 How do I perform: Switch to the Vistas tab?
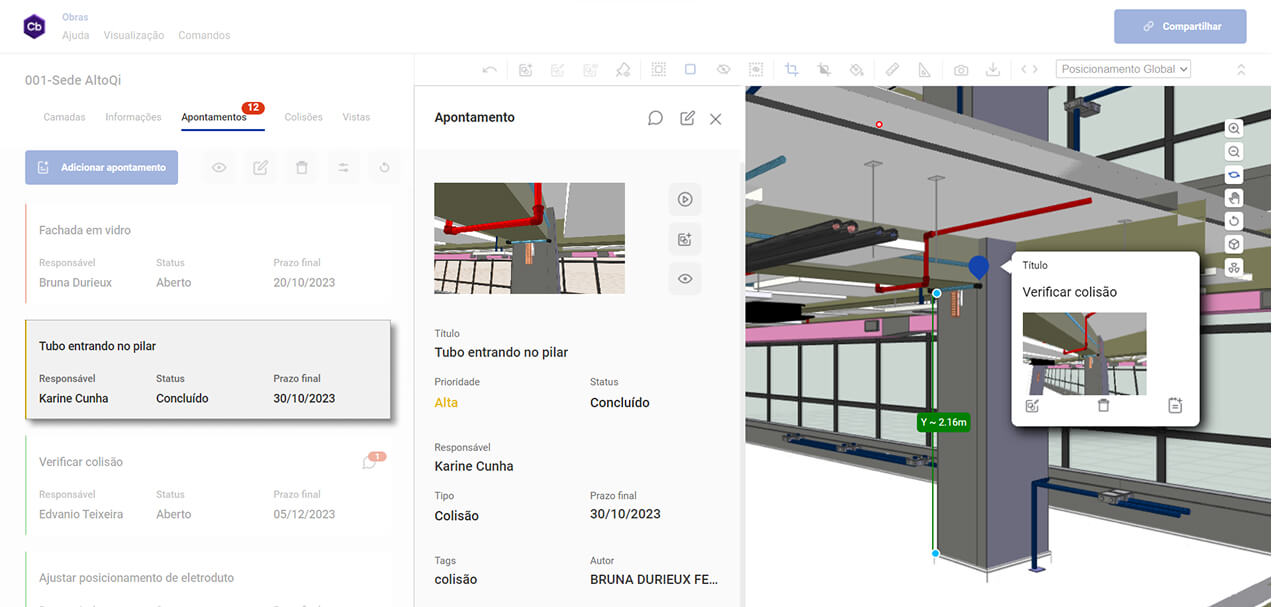pyautogui.click(x=356, y=117)
